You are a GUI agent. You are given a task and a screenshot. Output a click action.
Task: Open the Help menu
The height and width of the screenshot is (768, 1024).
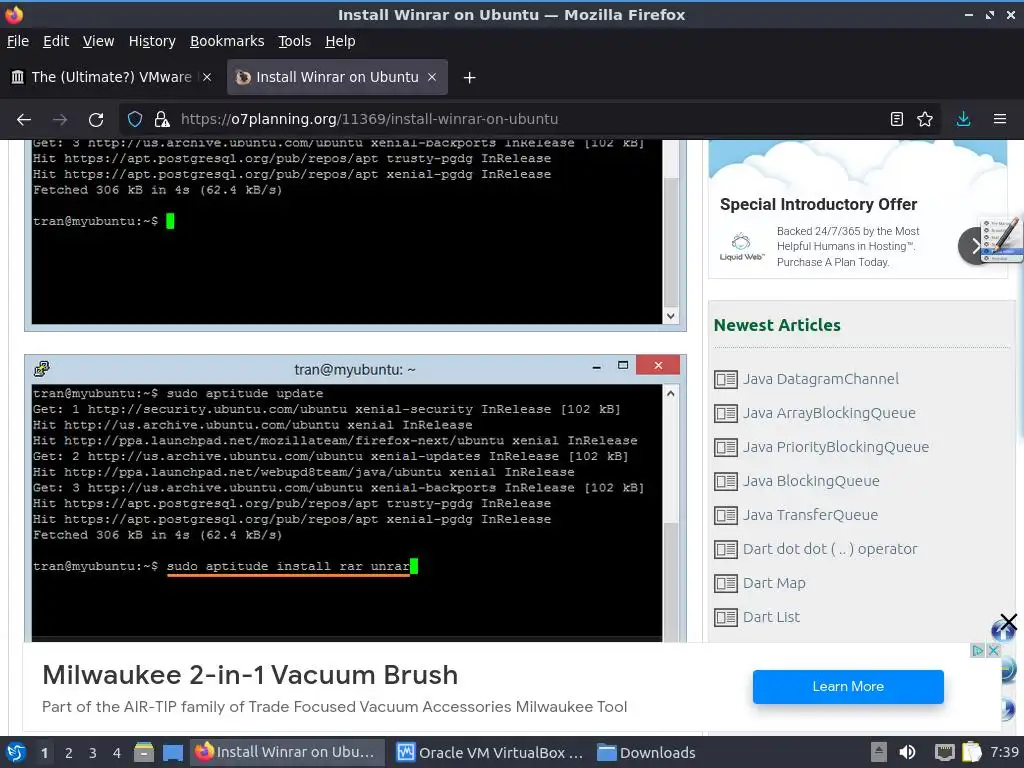pyautogui.click(x=340, y=41)
